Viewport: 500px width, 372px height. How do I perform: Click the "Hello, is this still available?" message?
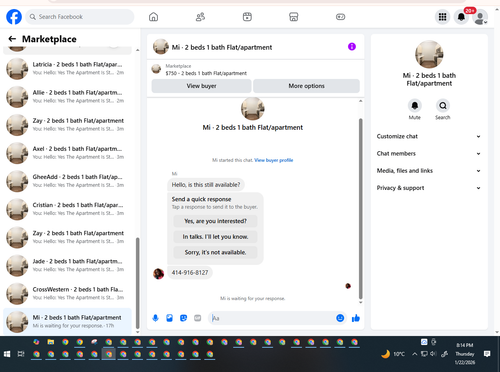[206, 185]
